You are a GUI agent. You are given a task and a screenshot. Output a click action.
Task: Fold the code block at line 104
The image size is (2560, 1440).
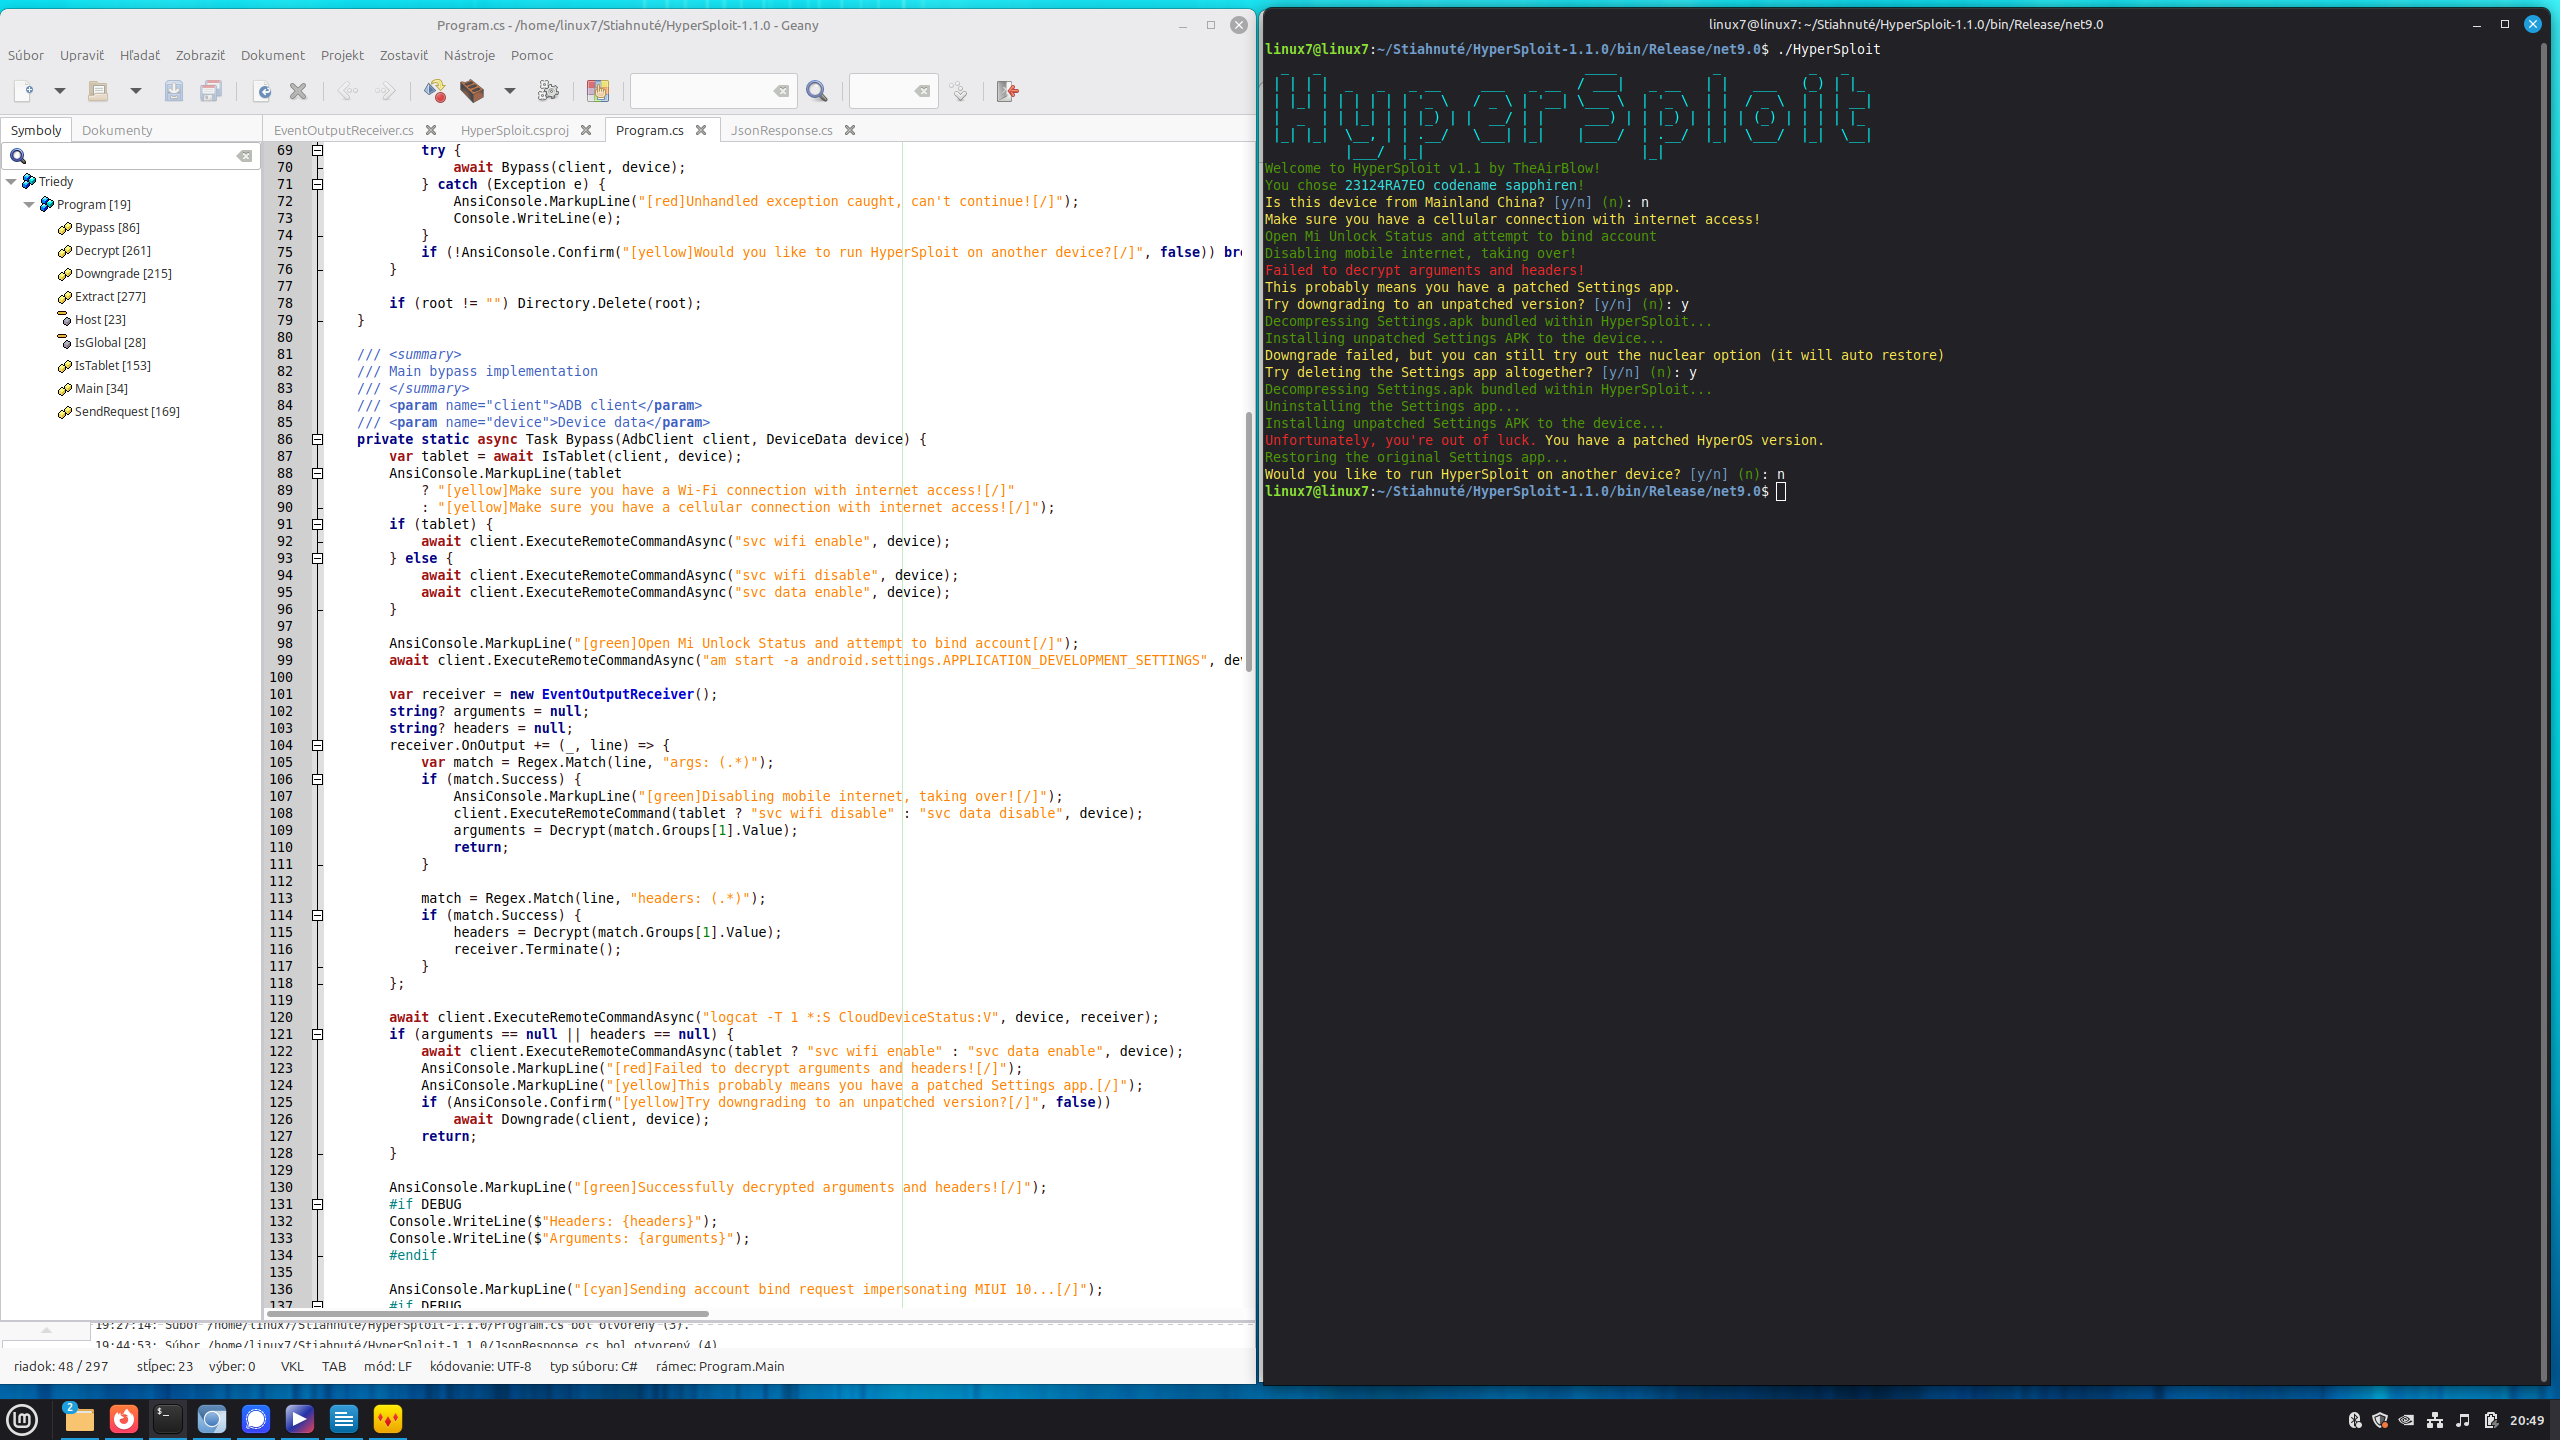click(317, 745)
